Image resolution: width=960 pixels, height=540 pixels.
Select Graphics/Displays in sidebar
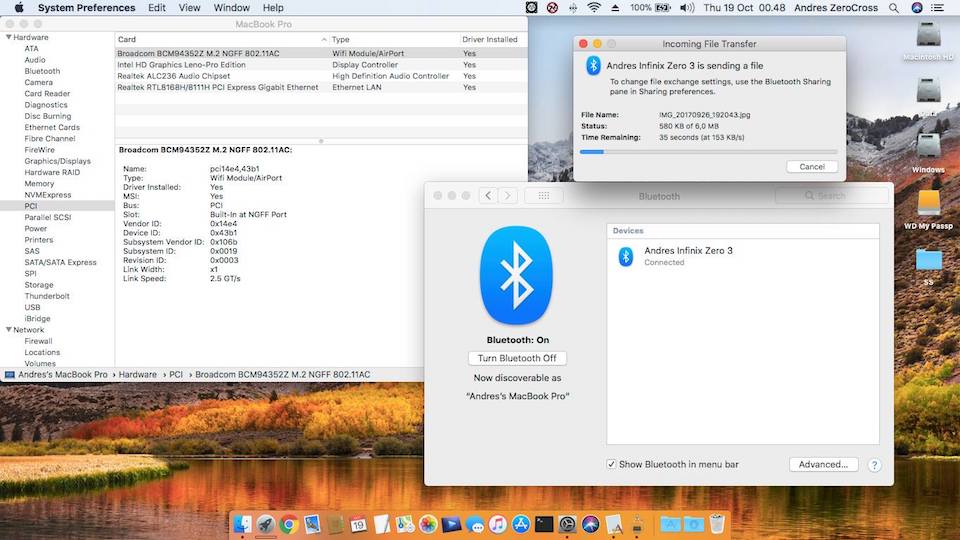point(58,161)
